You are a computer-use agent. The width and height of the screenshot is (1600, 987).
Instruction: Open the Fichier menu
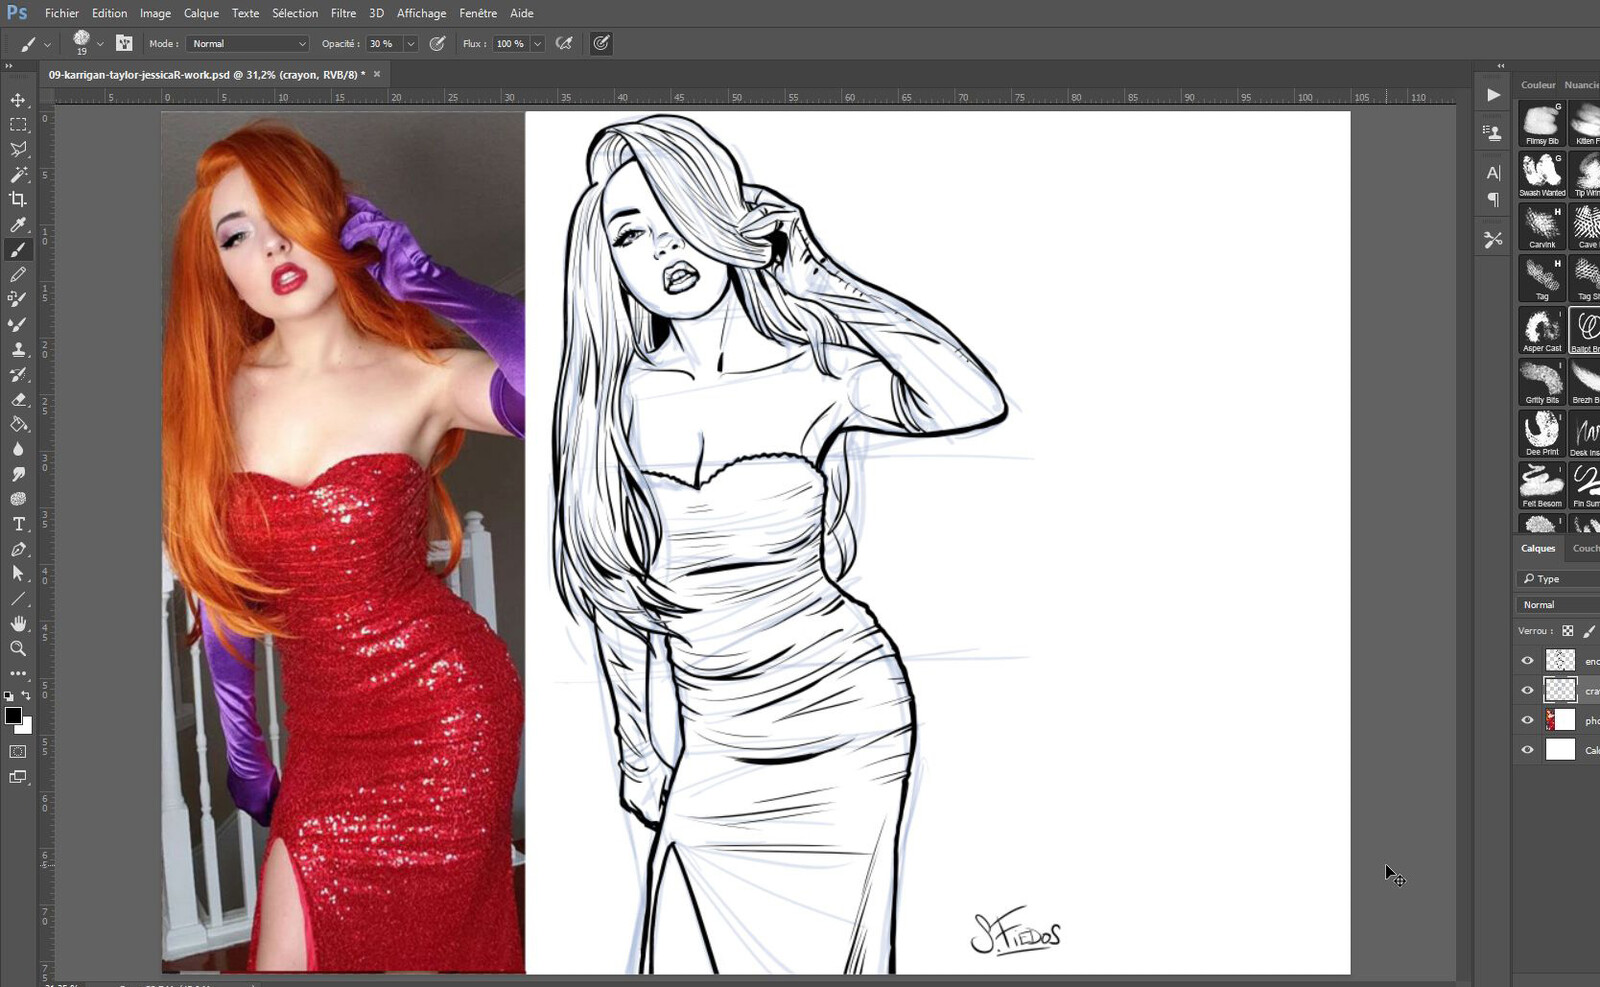click(62, 13)
